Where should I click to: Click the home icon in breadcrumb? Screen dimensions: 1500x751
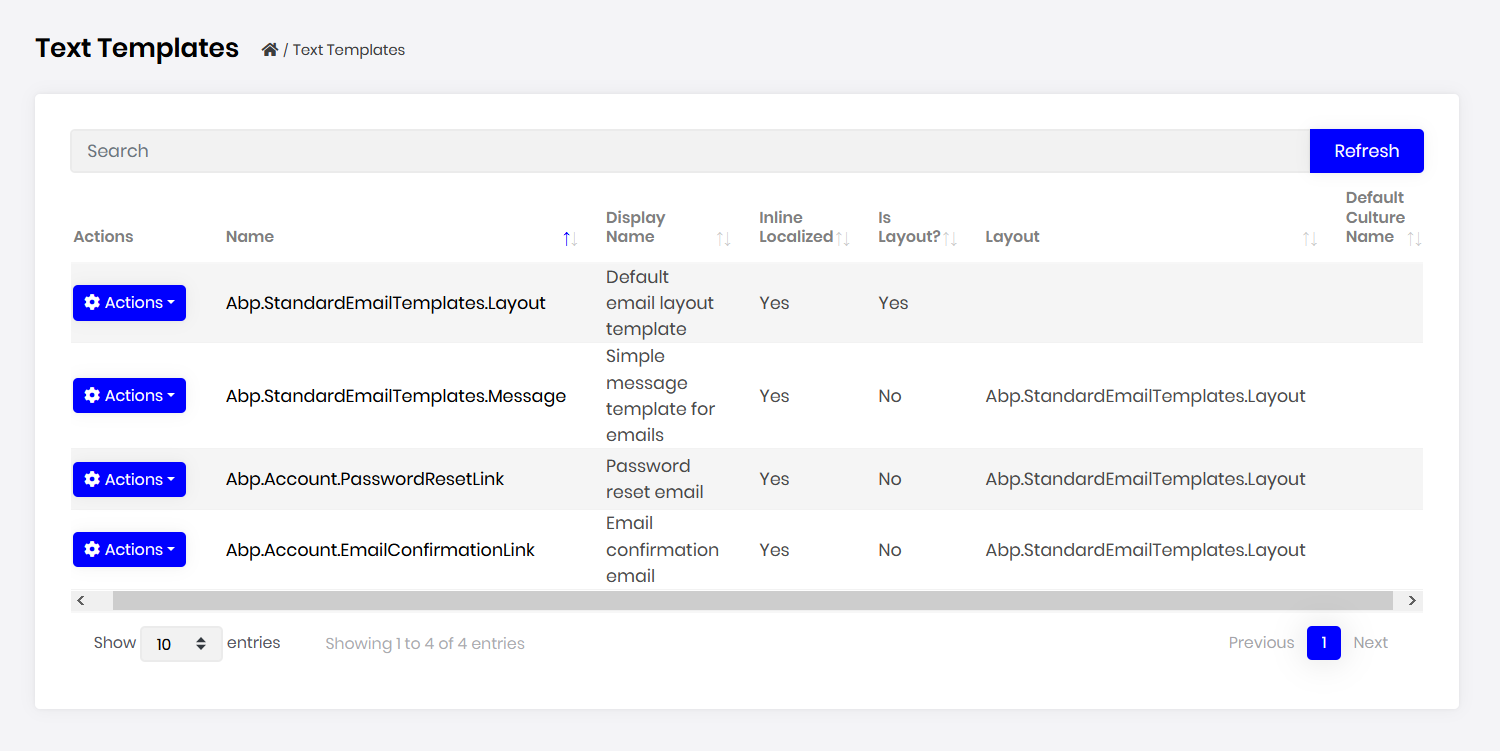269,50
